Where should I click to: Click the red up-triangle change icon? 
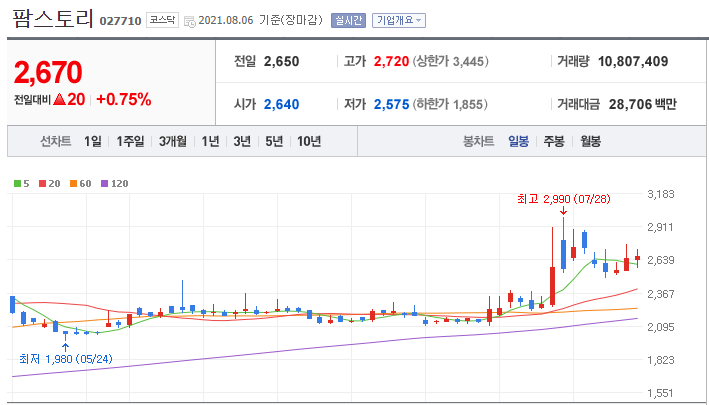60,99
